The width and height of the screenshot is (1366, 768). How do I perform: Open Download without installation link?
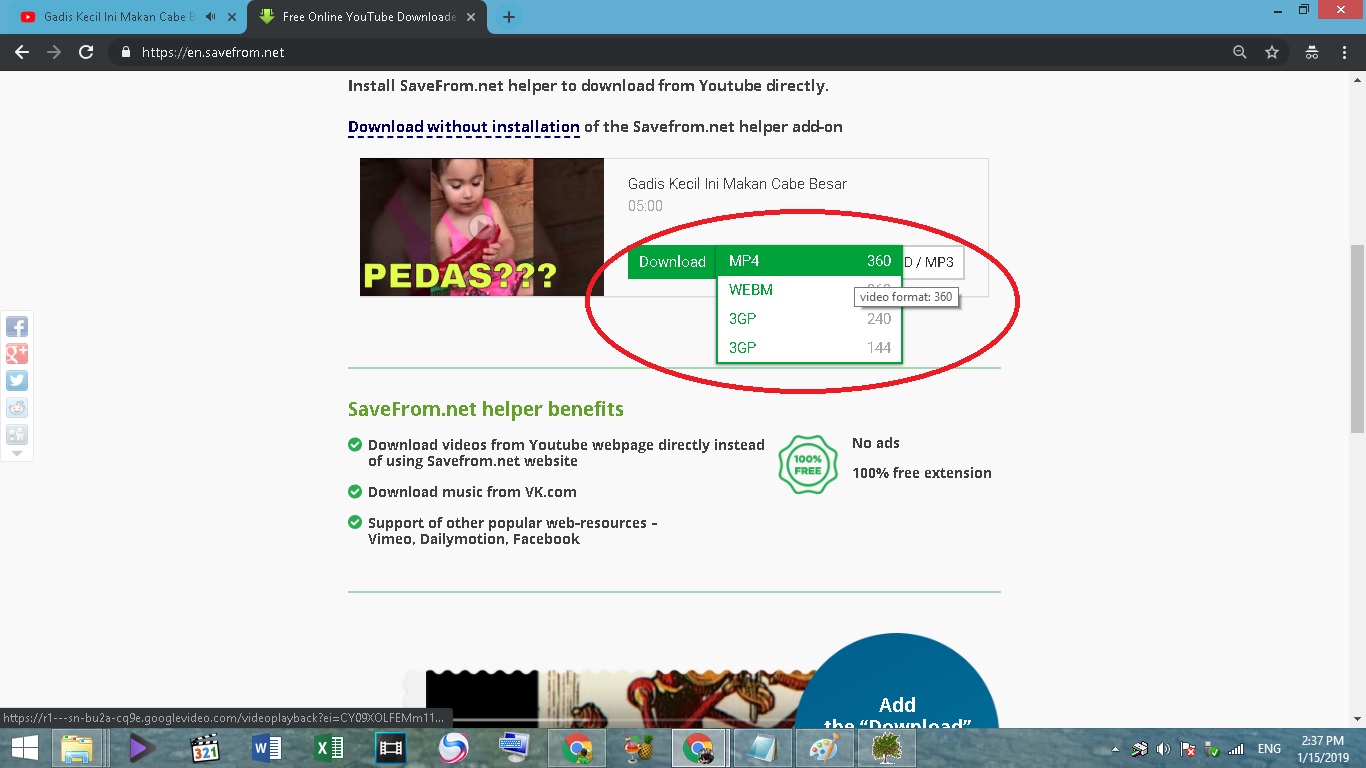464,127
